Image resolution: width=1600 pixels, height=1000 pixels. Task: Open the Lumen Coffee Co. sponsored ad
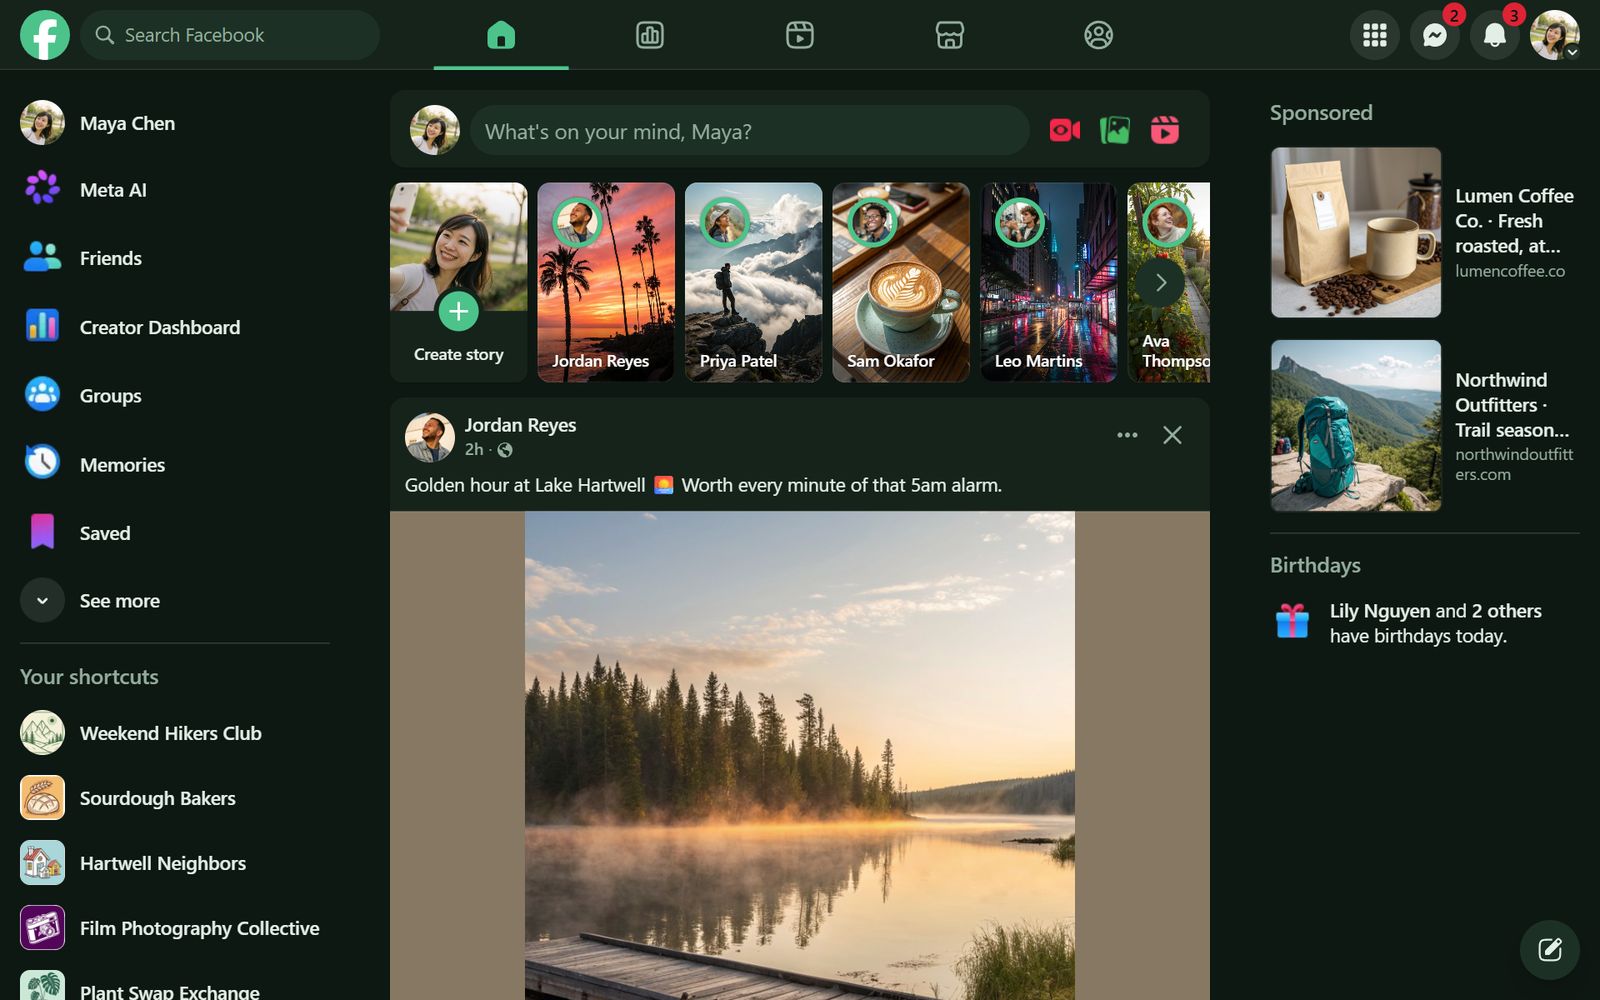tap(1425, 233)
